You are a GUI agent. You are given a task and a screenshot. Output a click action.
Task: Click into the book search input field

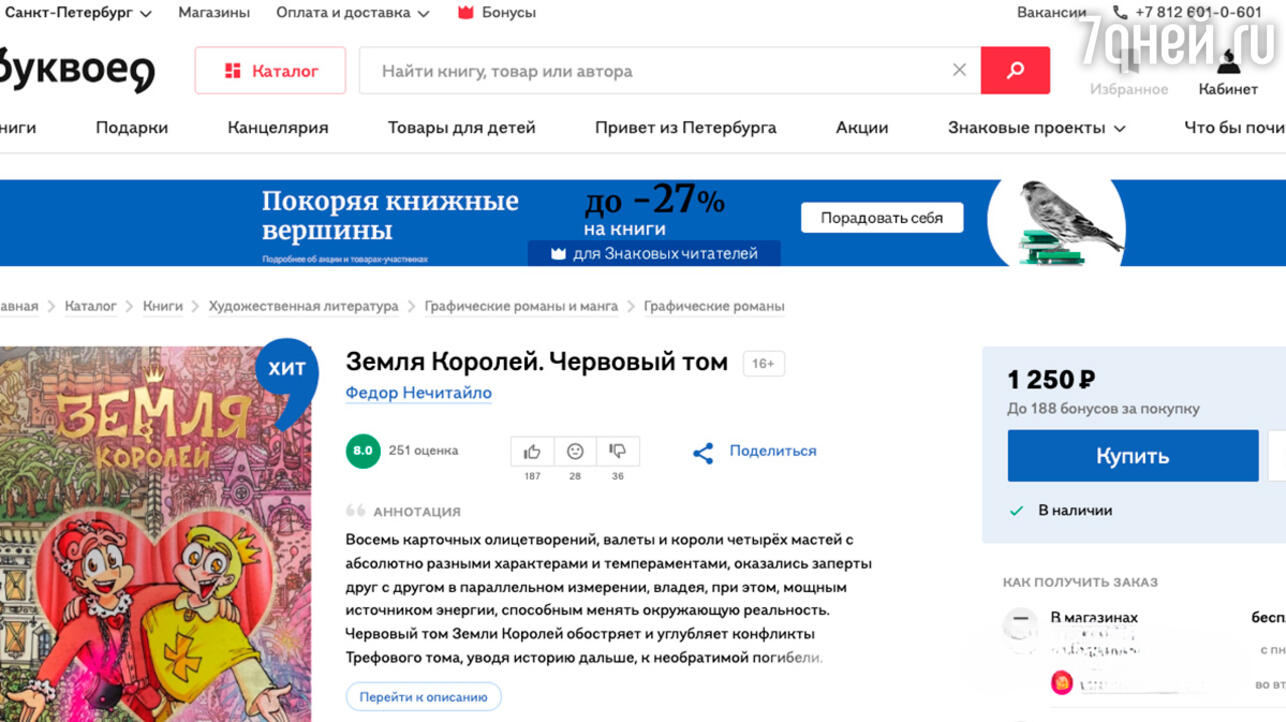tap(650, 71)
